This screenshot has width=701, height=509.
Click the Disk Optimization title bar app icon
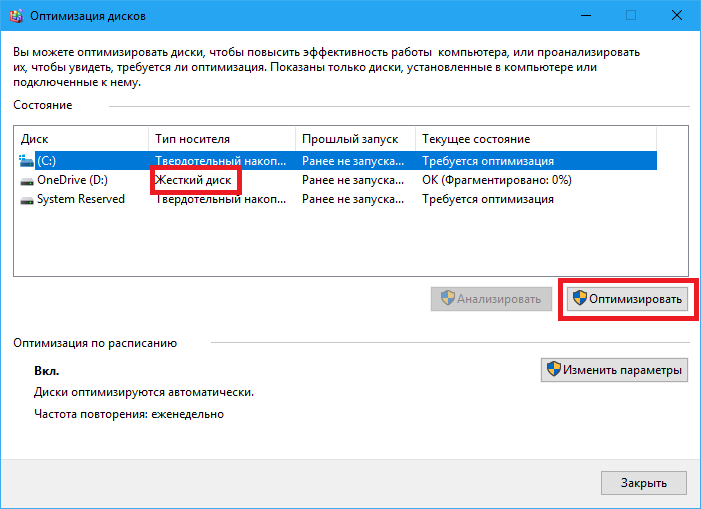coord(16,16)
